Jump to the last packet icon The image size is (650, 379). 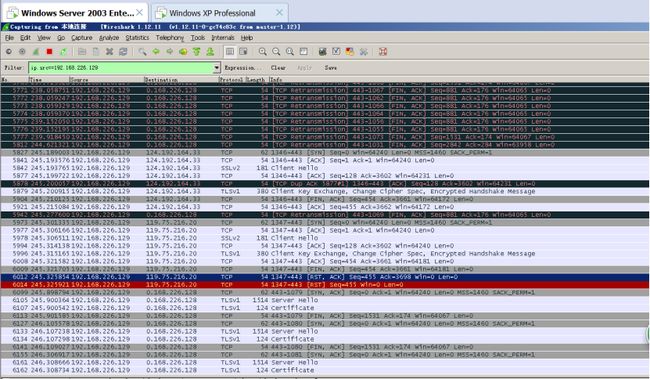[210, 52]
